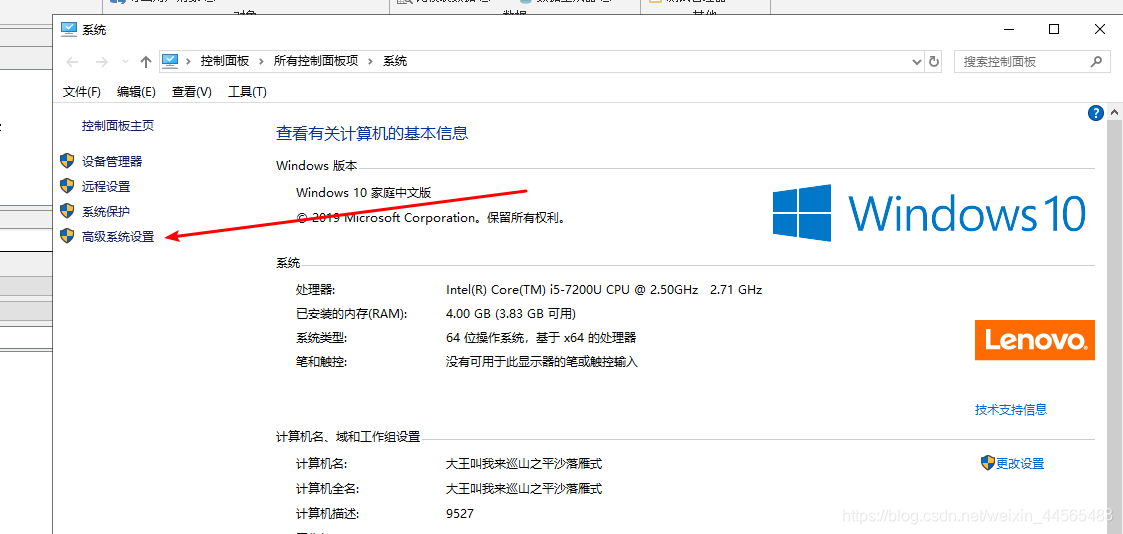
Task: Click 所有控制面板项 in the breadcrumb path
Action: 316,62
